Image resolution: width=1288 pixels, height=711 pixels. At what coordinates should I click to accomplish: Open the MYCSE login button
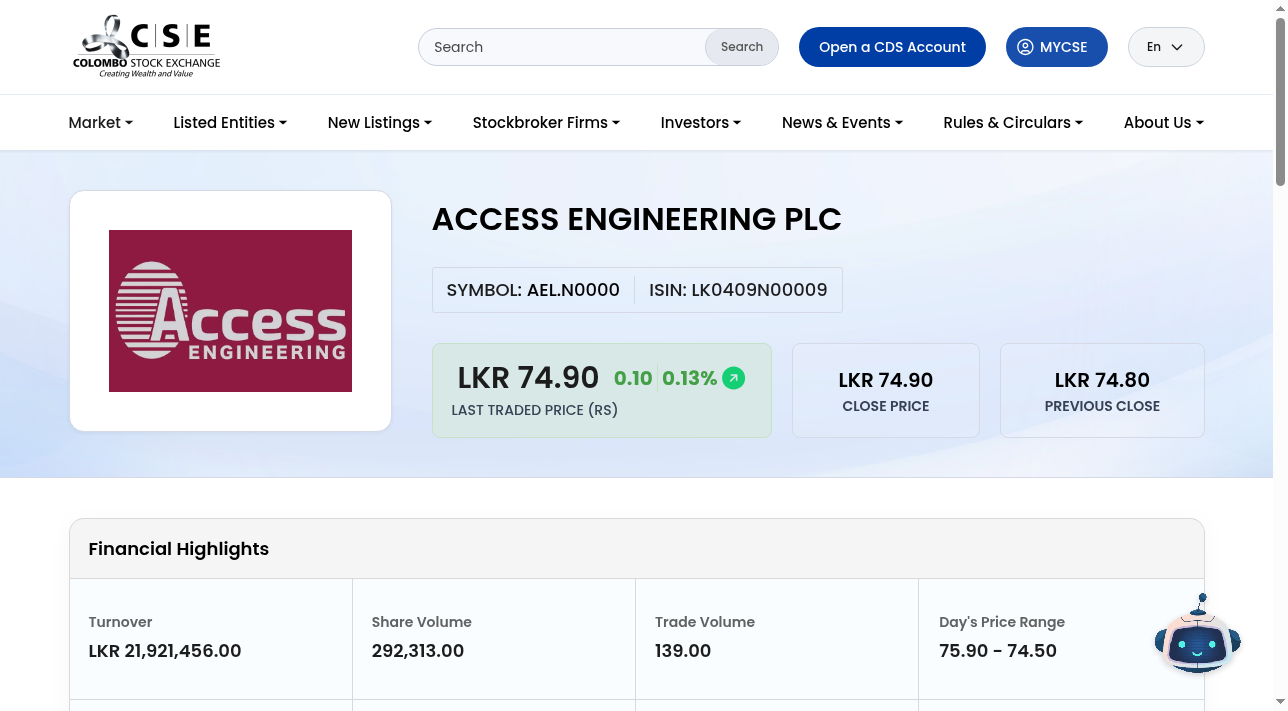(x=1056, y=47)
